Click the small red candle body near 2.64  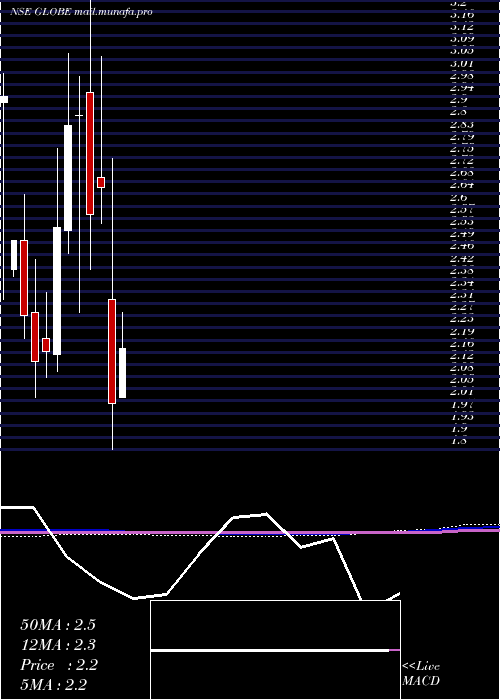(x=101, y=182)
